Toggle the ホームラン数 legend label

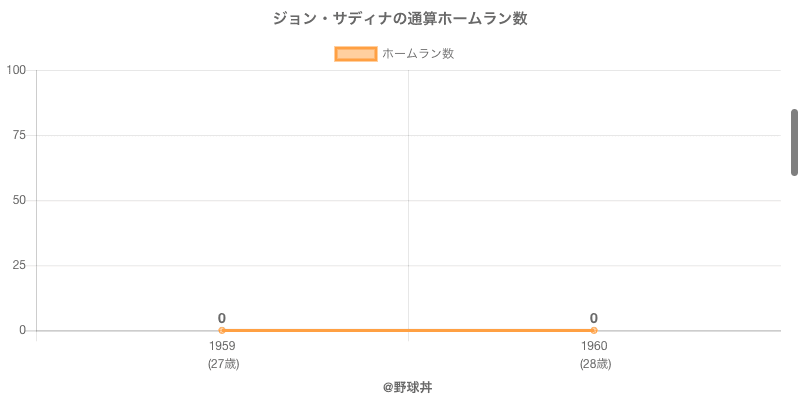[x=418, y=54]
